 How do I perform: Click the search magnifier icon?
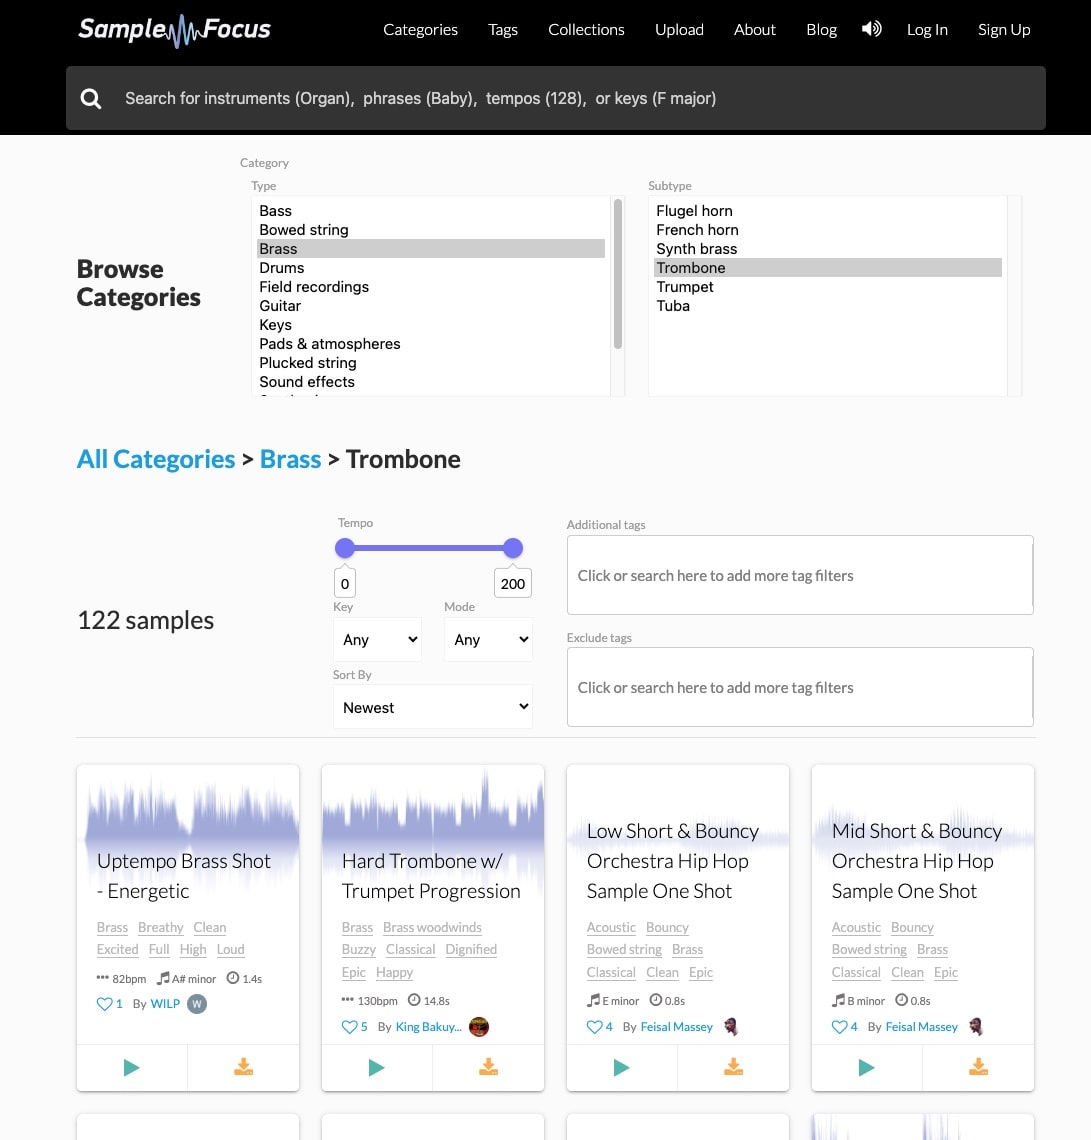pyautogui.click(x=91, y=98)
